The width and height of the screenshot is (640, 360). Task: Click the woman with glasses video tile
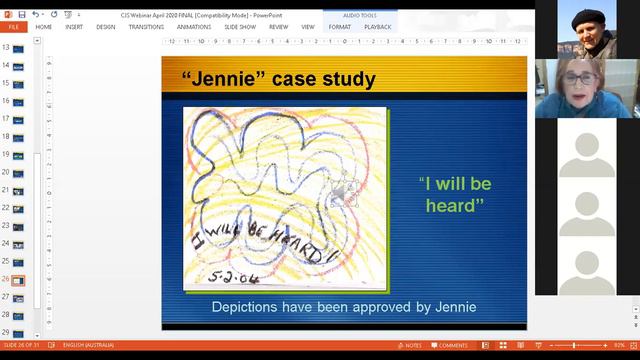[x=587, y=89]
